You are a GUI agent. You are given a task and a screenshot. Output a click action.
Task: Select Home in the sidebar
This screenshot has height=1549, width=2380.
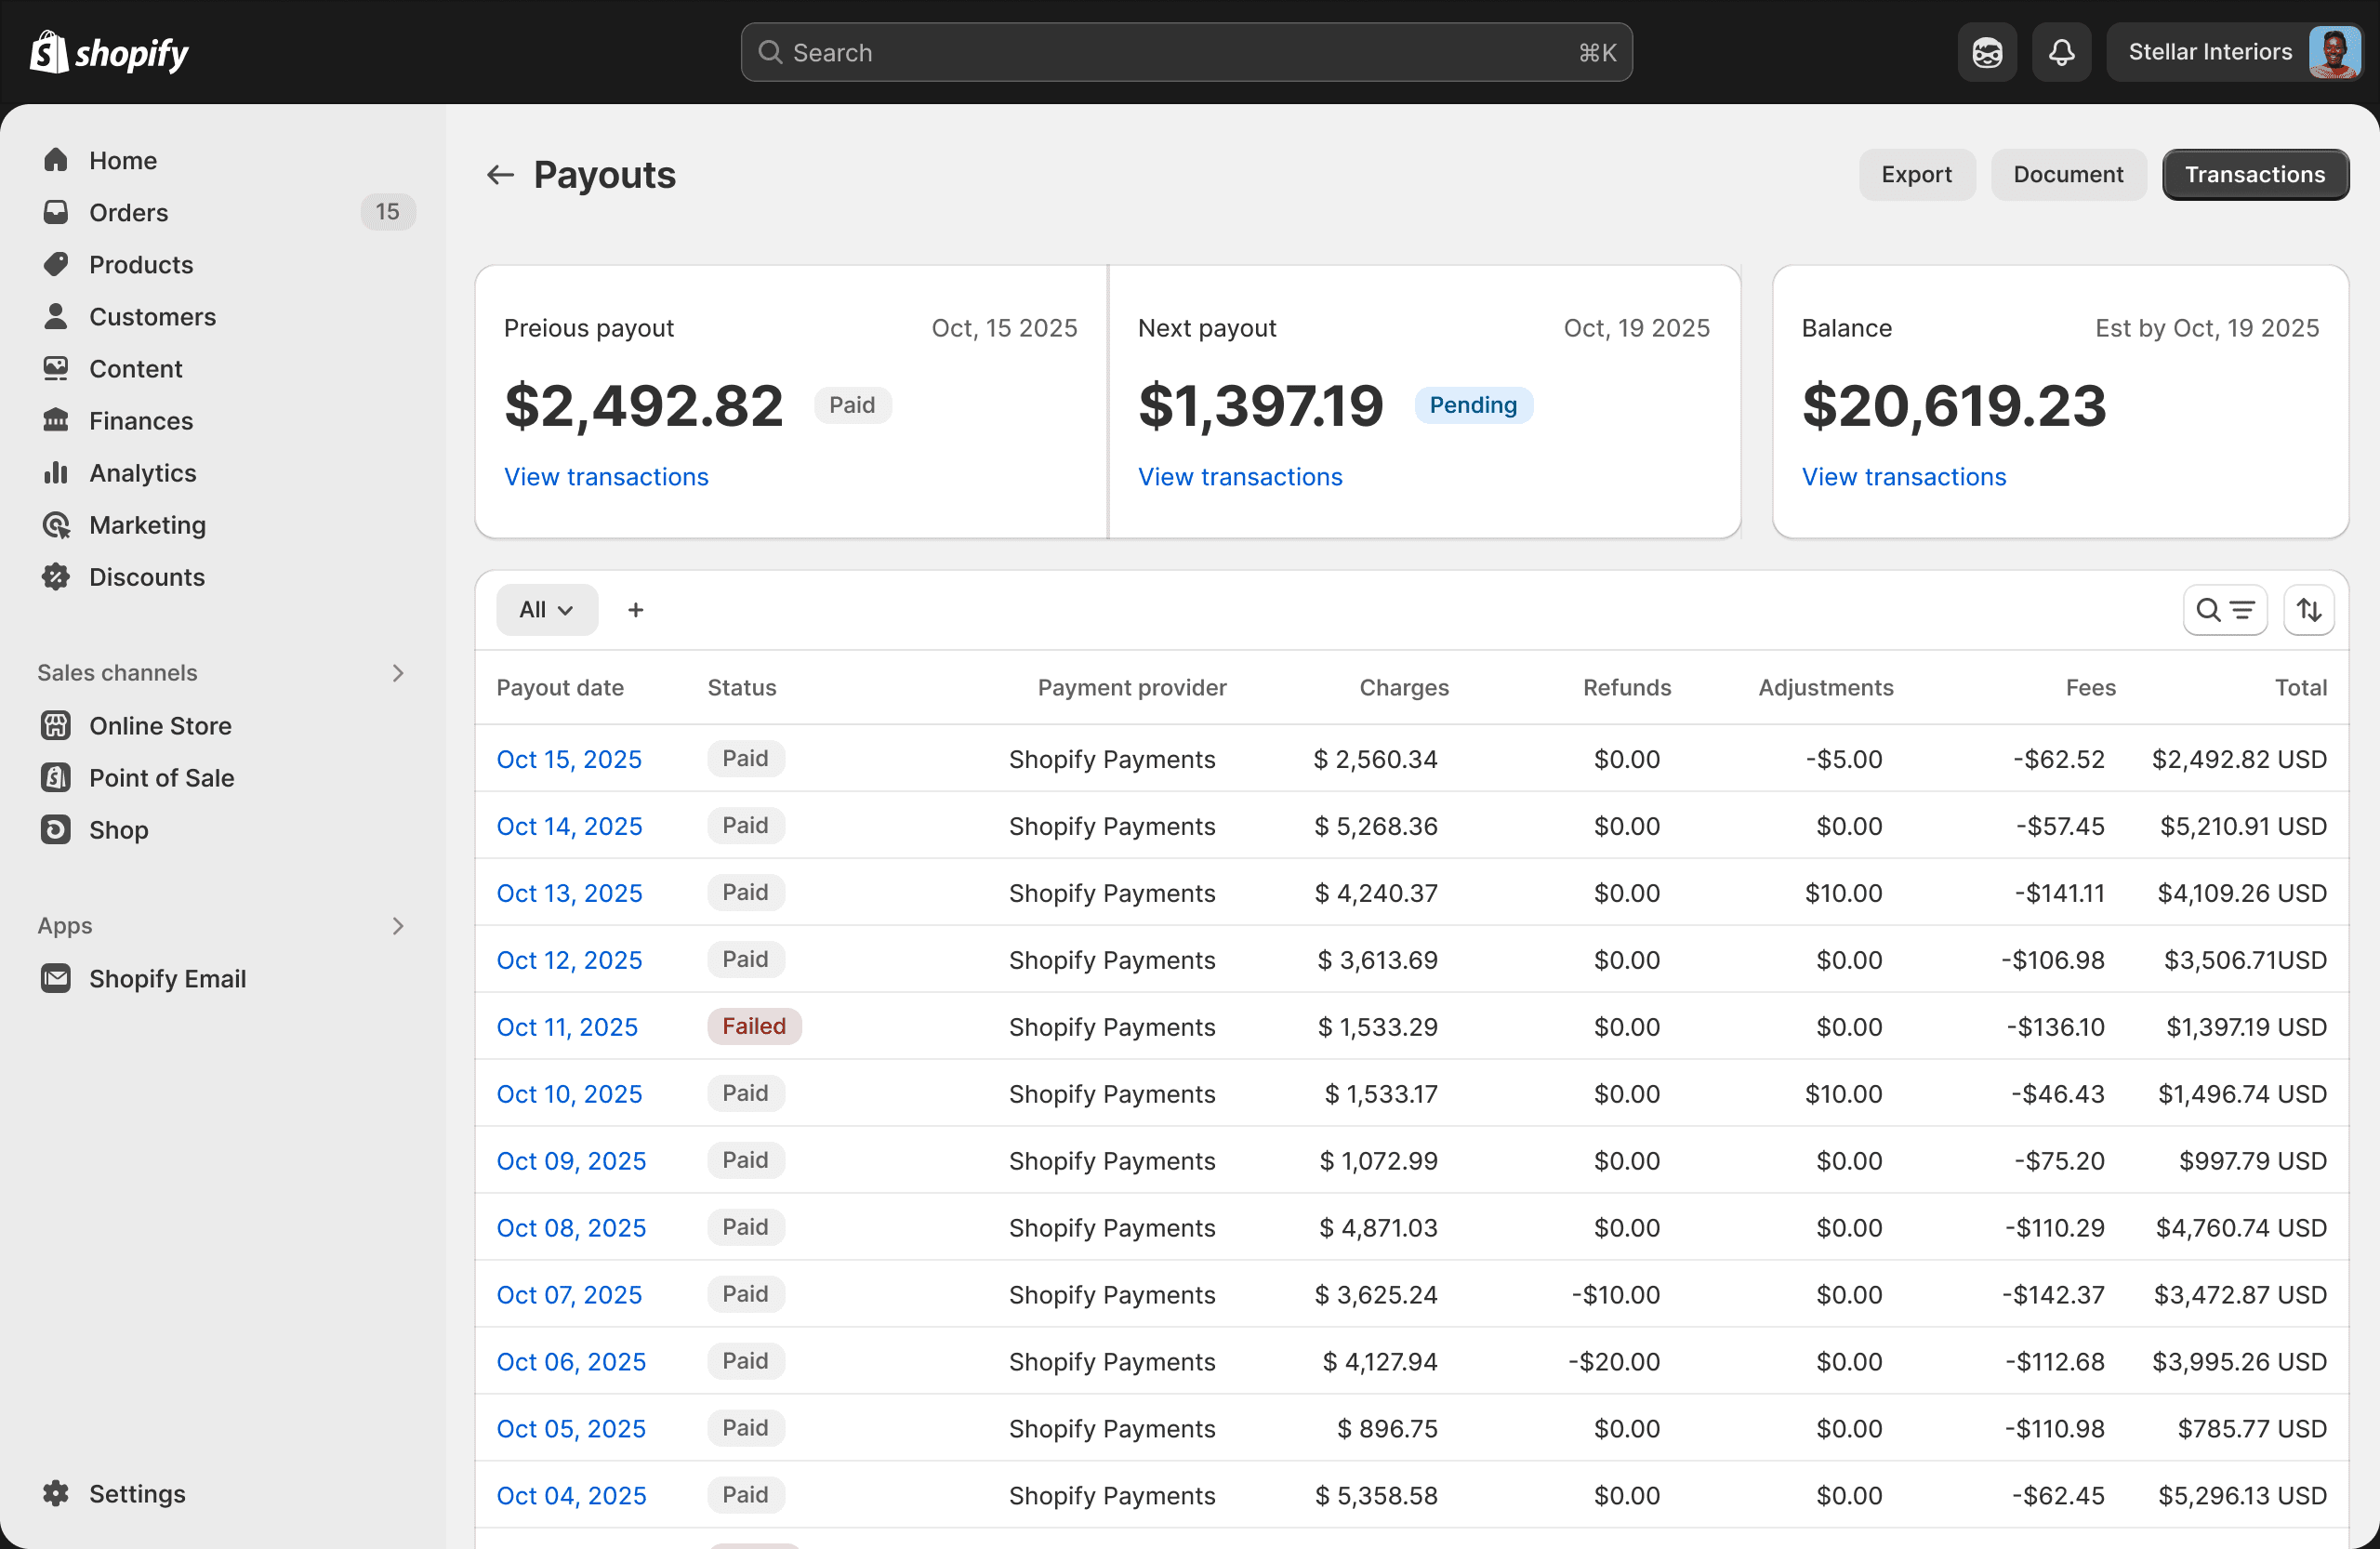pyautogui.click(x=122, y=160)
